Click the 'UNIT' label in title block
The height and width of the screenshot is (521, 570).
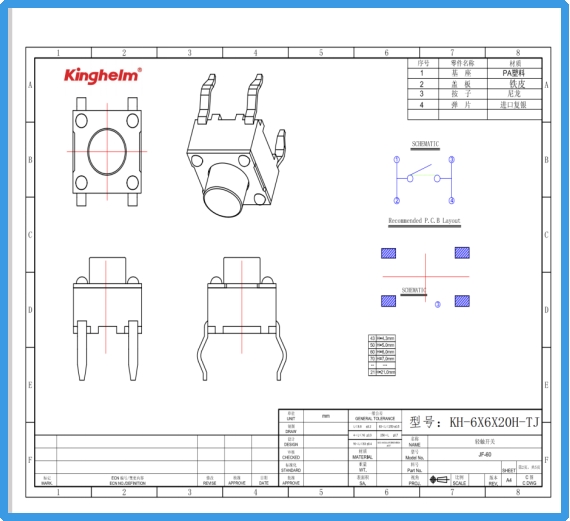pos(291,418)
